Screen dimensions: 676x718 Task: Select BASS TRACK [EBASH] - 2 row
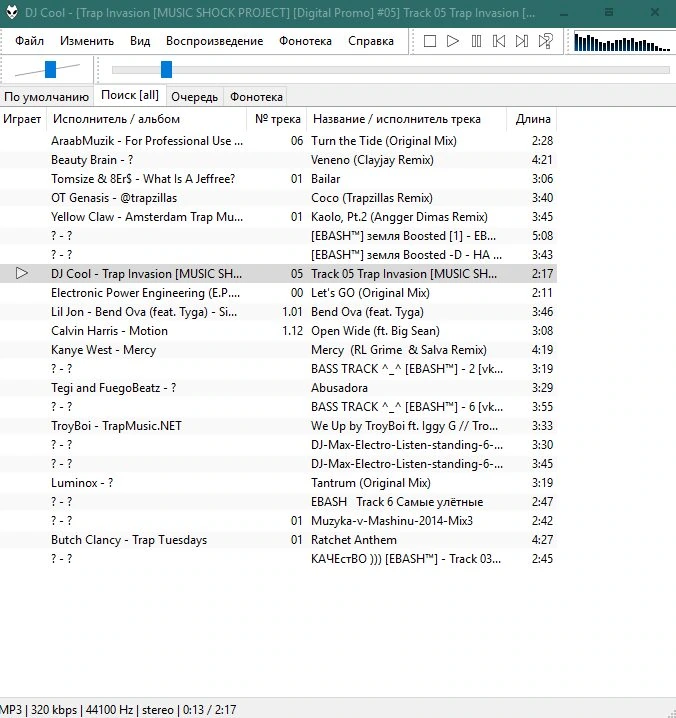pyautogui.click(x=278, y=369)
